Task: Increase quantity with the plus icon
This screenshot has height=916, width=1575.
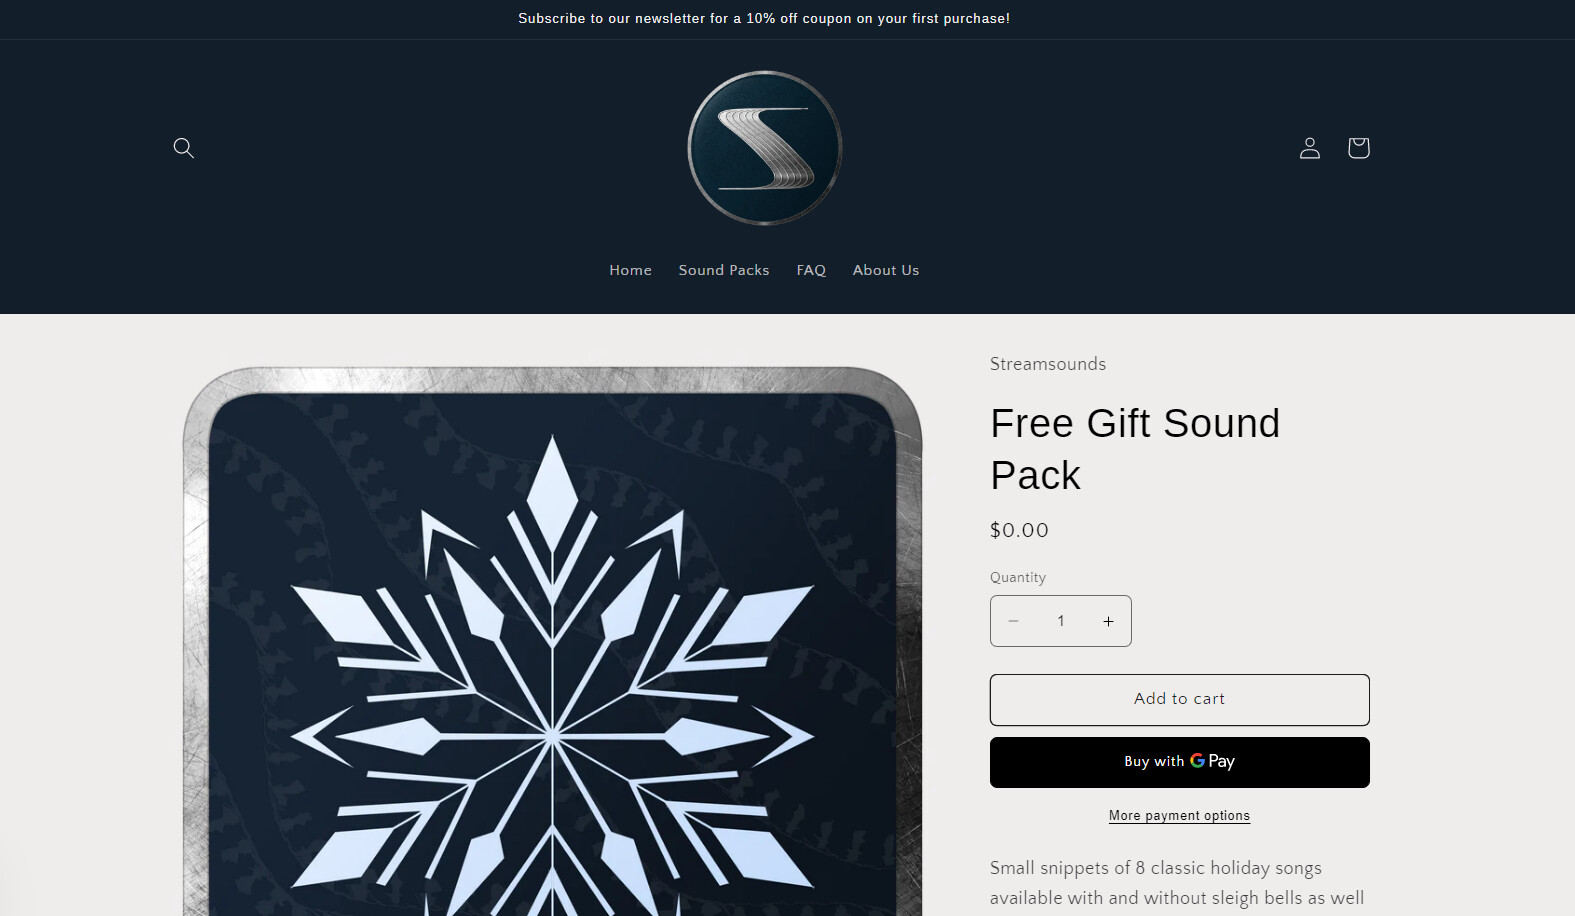Action: [1108, 621]
